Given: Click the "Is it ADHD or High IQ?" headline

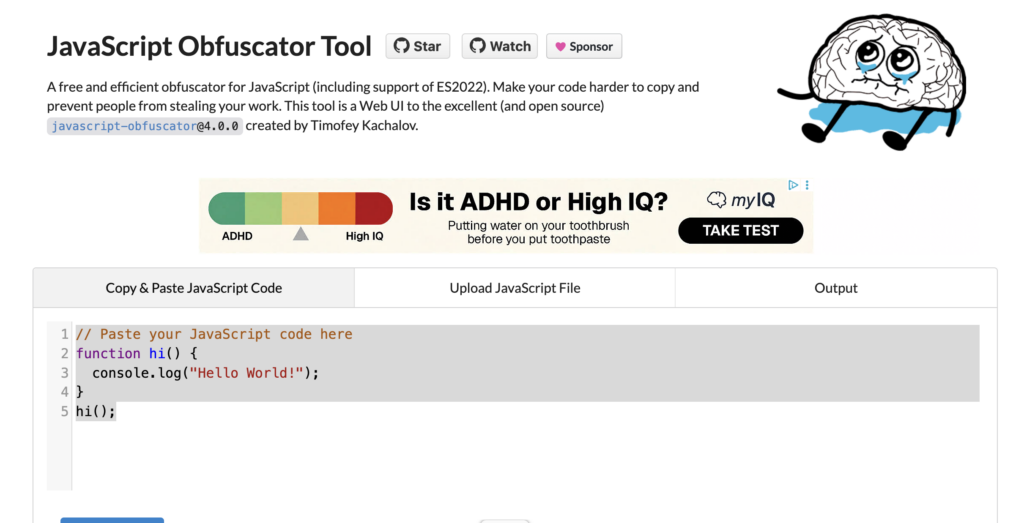Looking at the screenshot, I should [538, 202].
